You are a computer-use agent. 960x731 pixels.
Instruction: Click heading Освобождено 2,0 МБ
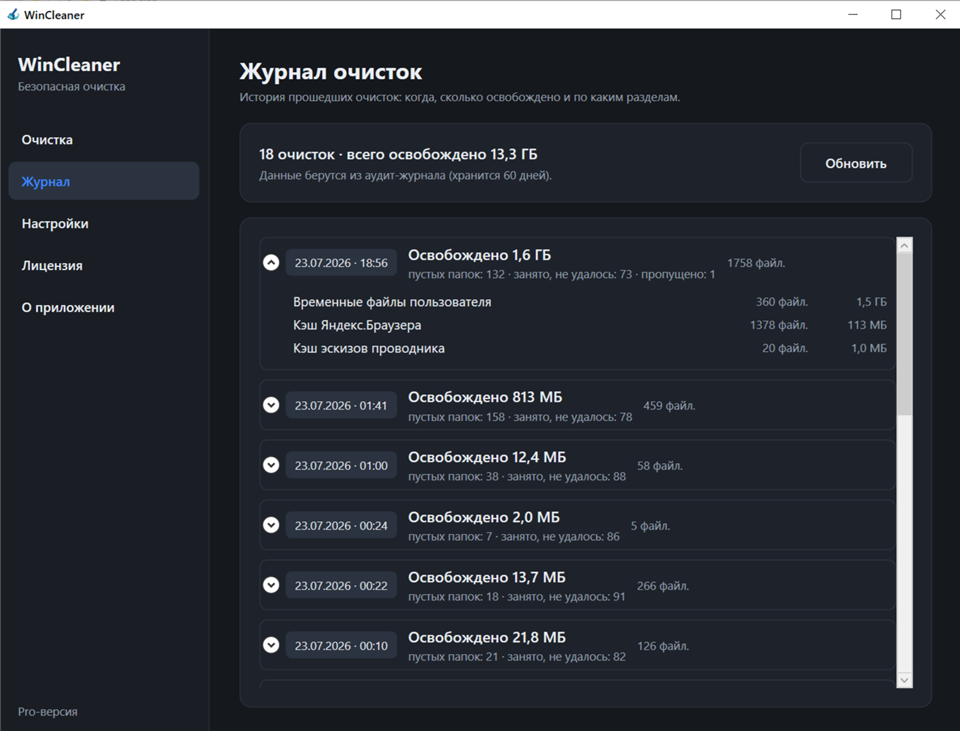pyautogui.click(x=484, y=517)
